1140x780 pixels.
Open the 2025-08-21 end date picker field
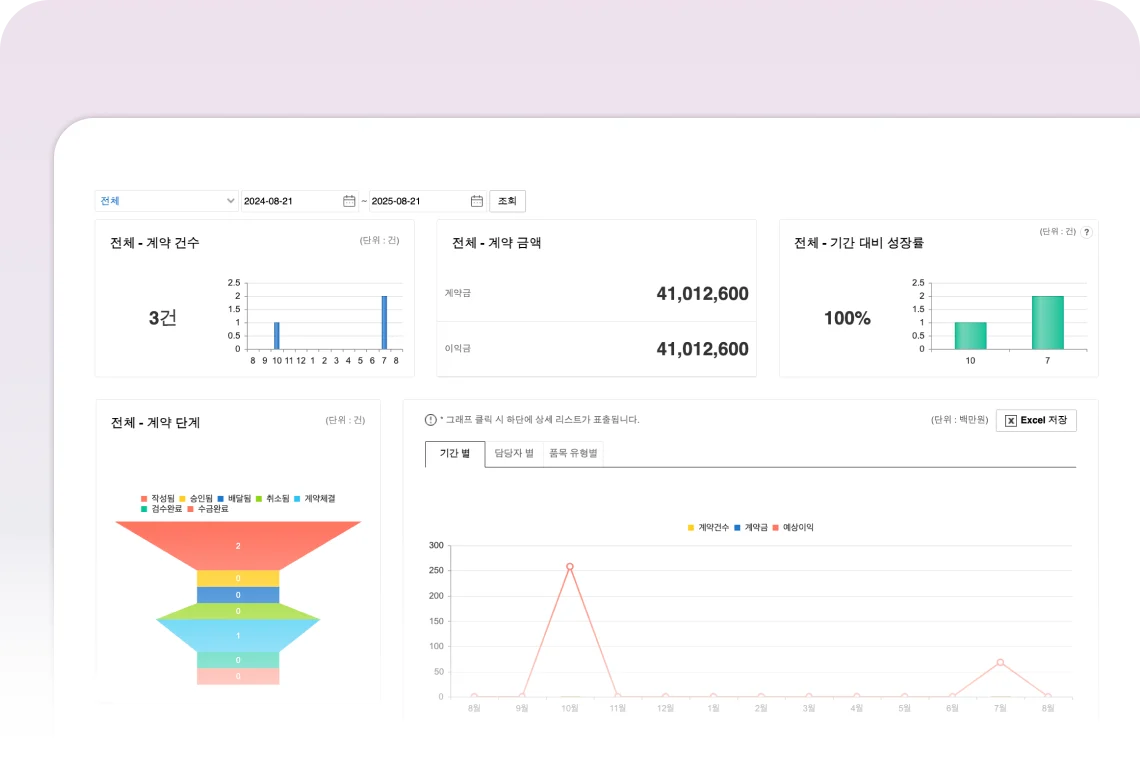point(418,201)
